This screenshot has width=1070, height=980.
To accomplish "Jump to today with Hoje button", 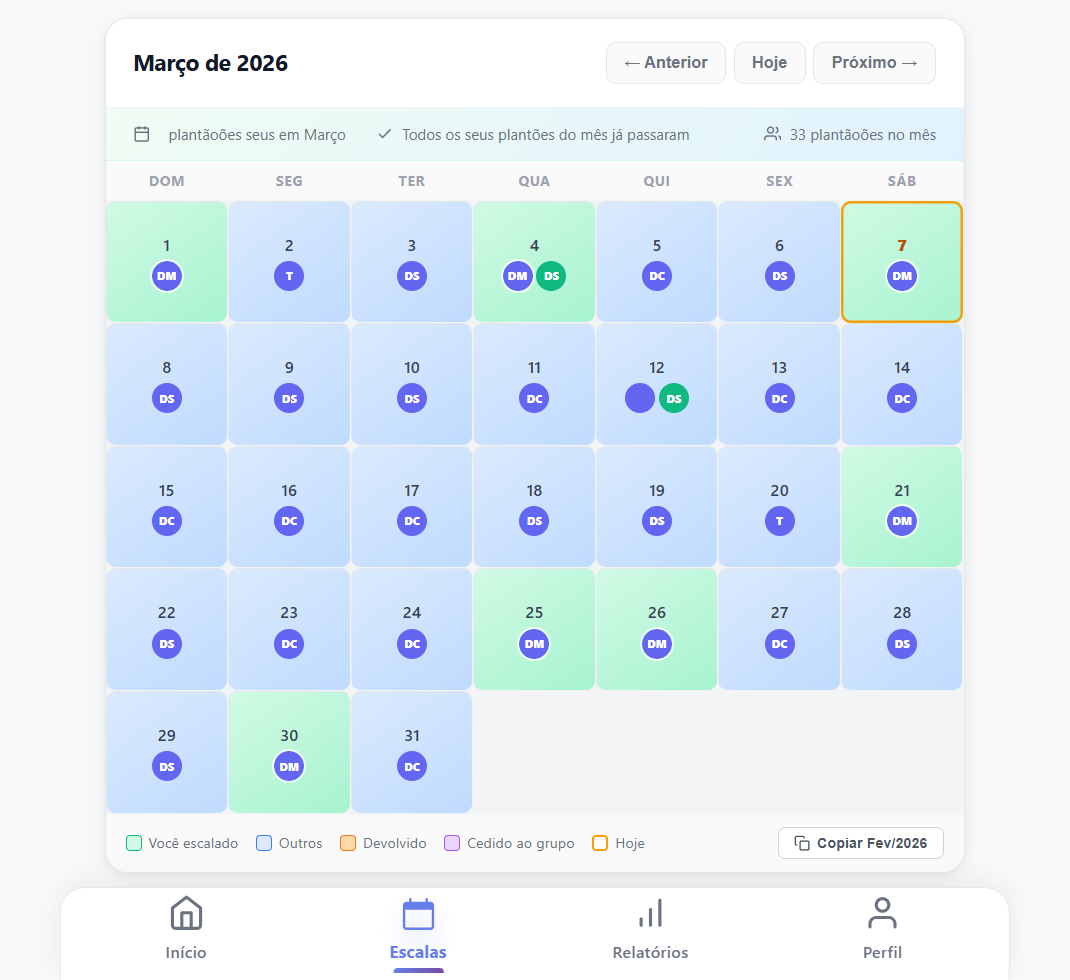I will [x=769, y=63].
